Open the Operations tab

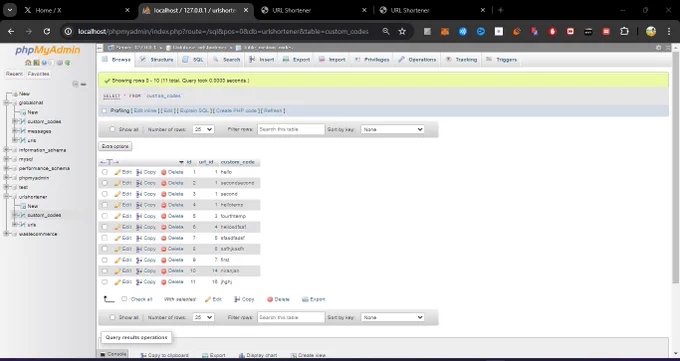tap(417, 60)
